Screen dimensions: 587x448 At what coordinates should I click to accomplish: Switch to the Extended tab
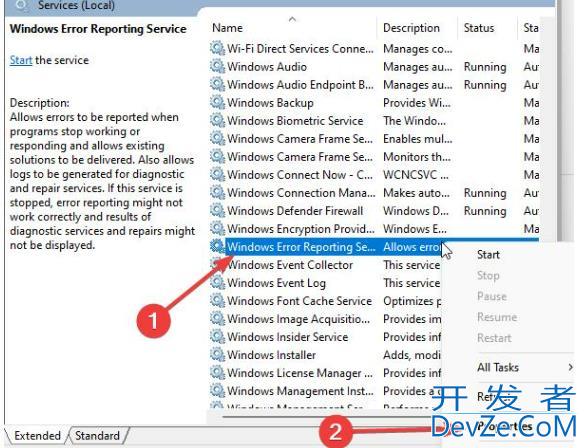coord(37,436)
